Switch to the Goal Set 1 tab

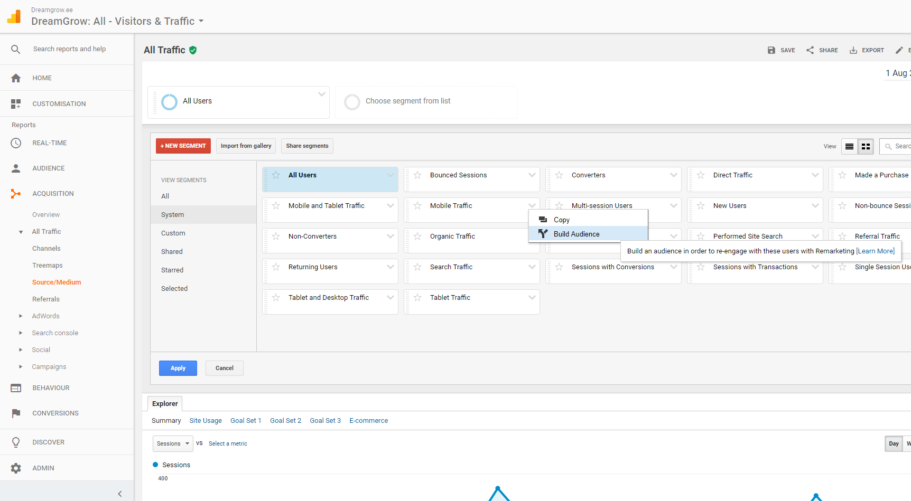246,421
